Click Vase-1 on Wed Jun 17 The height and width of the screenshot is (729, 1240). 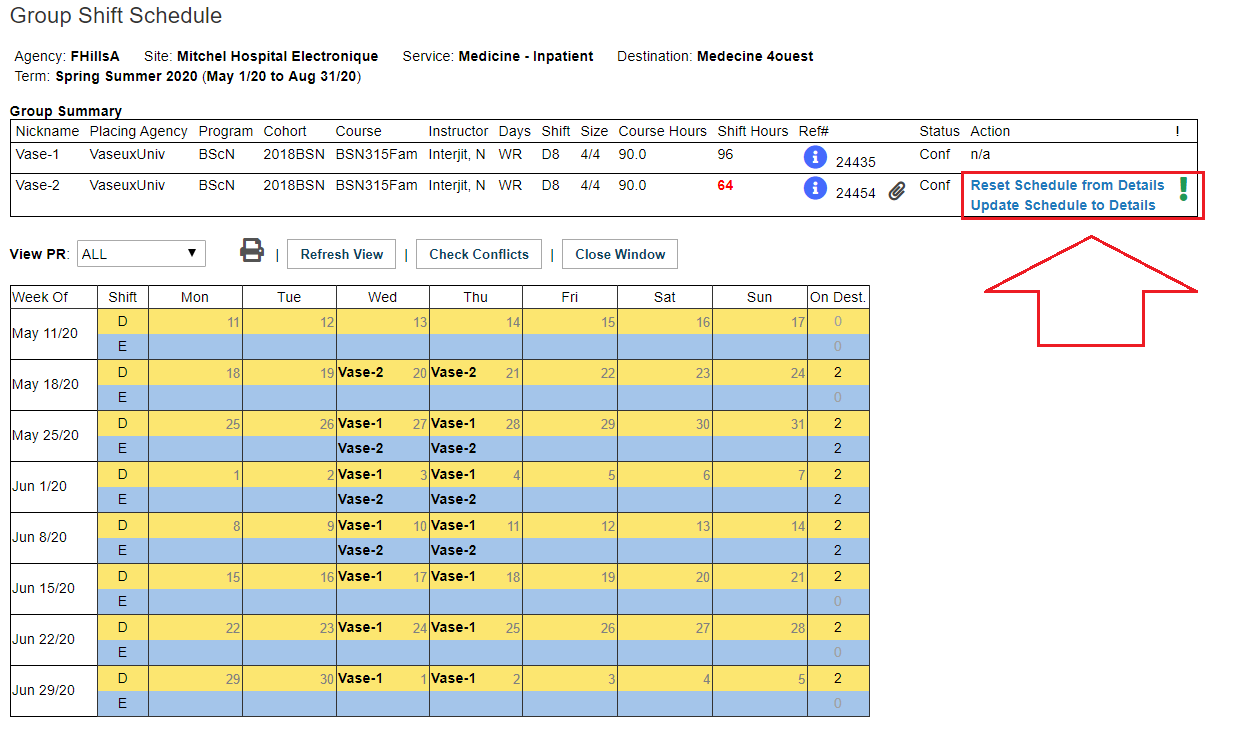[x=361, y=576]
